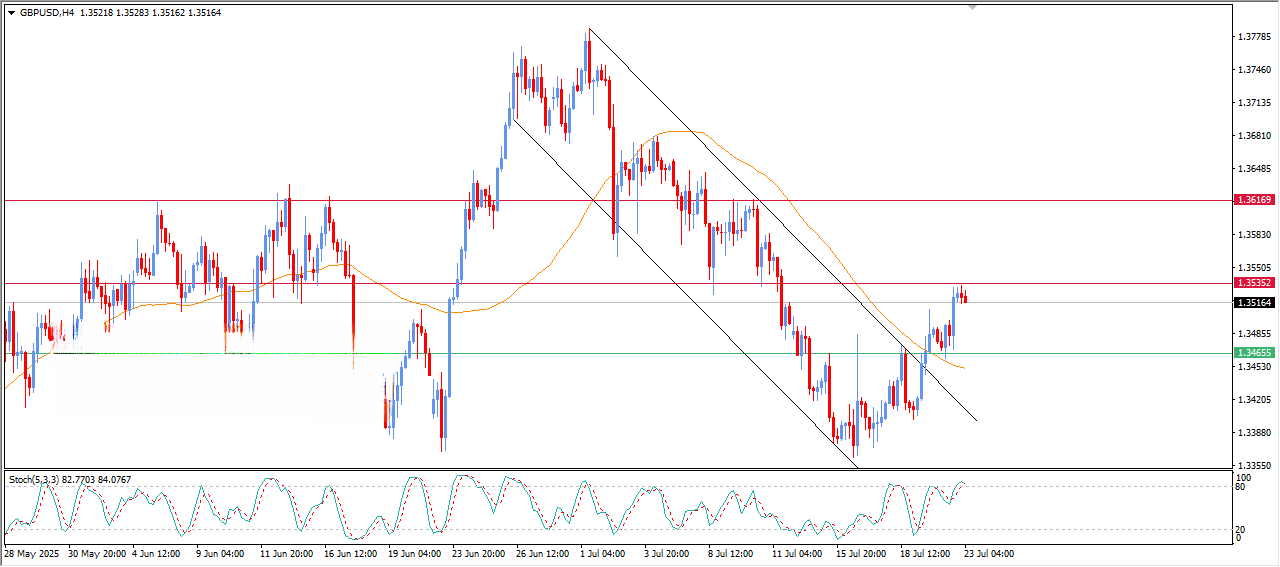The image size is (1280, 567).
Task: Select the red 1.35352 price label
Action: [1254, 283]
